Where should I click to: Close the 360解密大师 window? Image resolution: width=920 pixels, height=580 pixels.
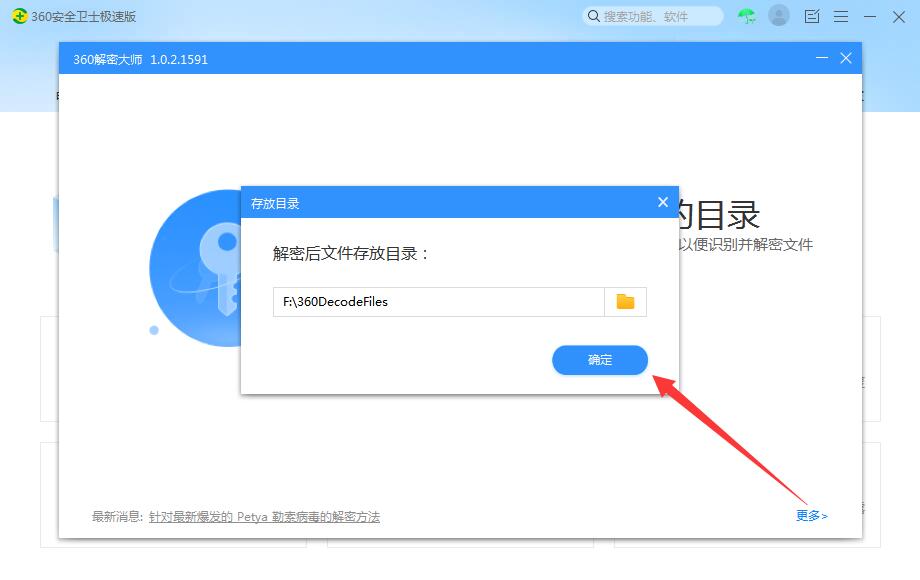845,57
